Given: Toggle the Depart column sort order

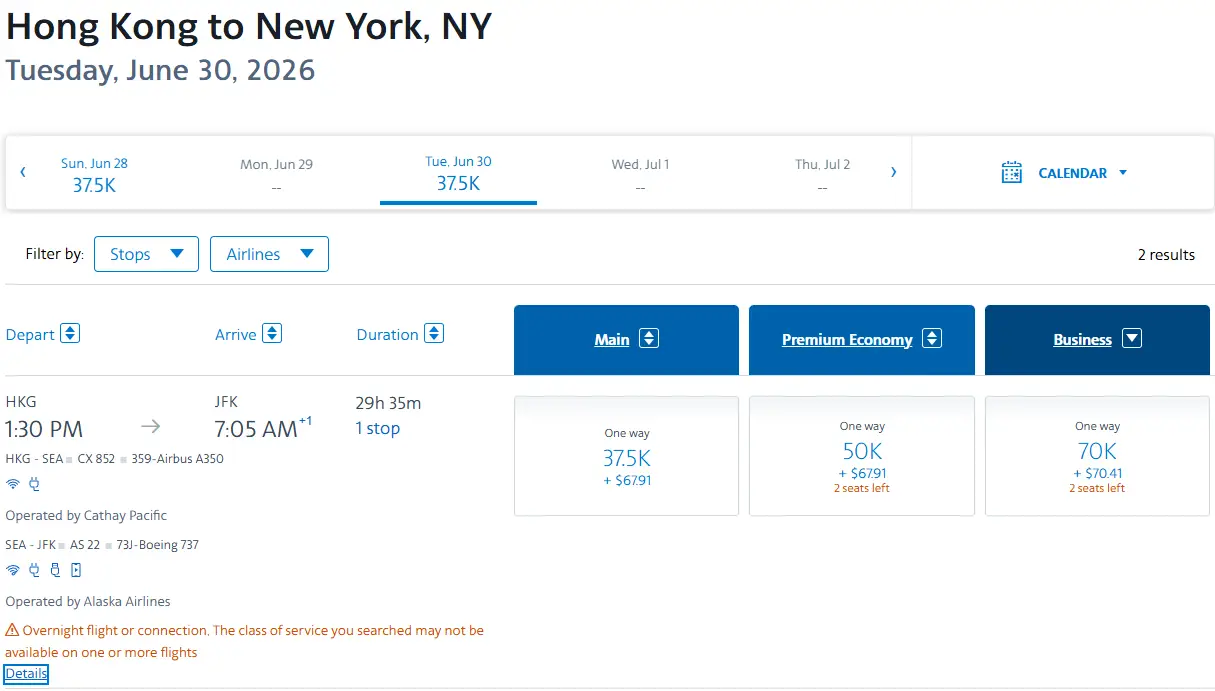Looking at the screenshot, I should (x=70, y=334).
